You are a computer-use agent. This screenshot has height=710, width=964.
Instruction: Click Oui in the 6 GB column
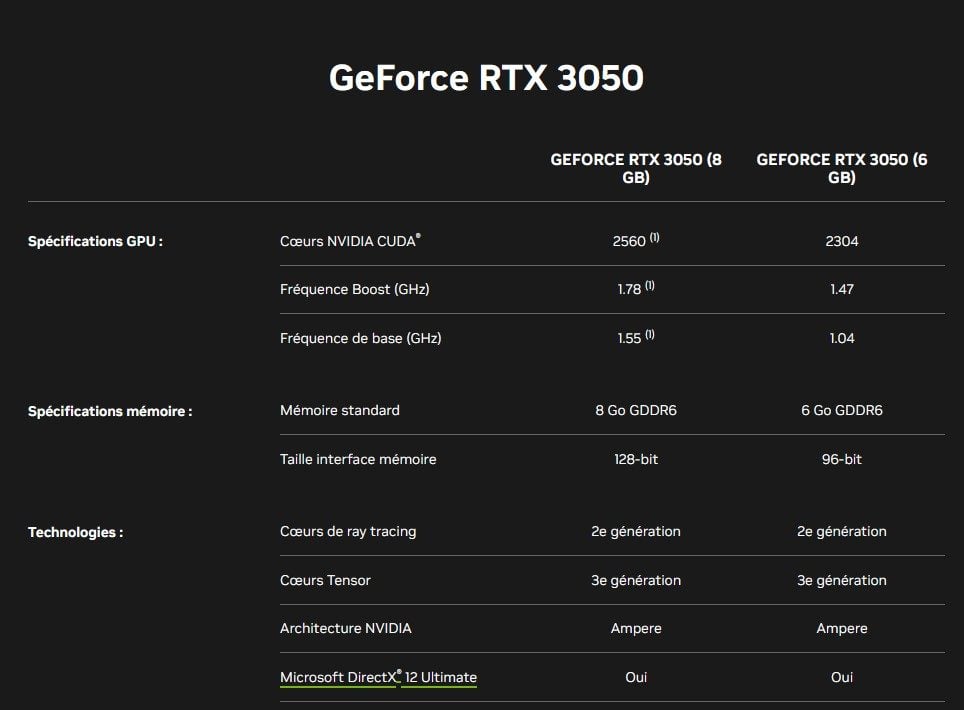tap(842, 677)
